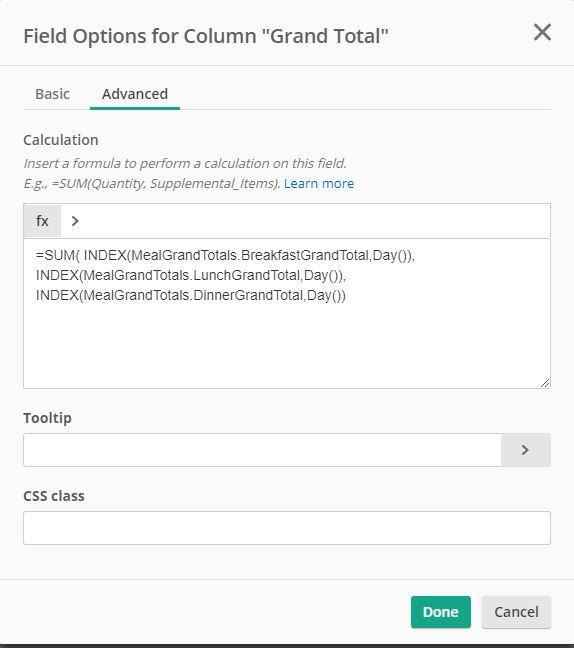Image resolution: width=574 pixels, height=648 pixels.
Task: Dismiss the dialog using Cancel
Action: pos(516,612)
